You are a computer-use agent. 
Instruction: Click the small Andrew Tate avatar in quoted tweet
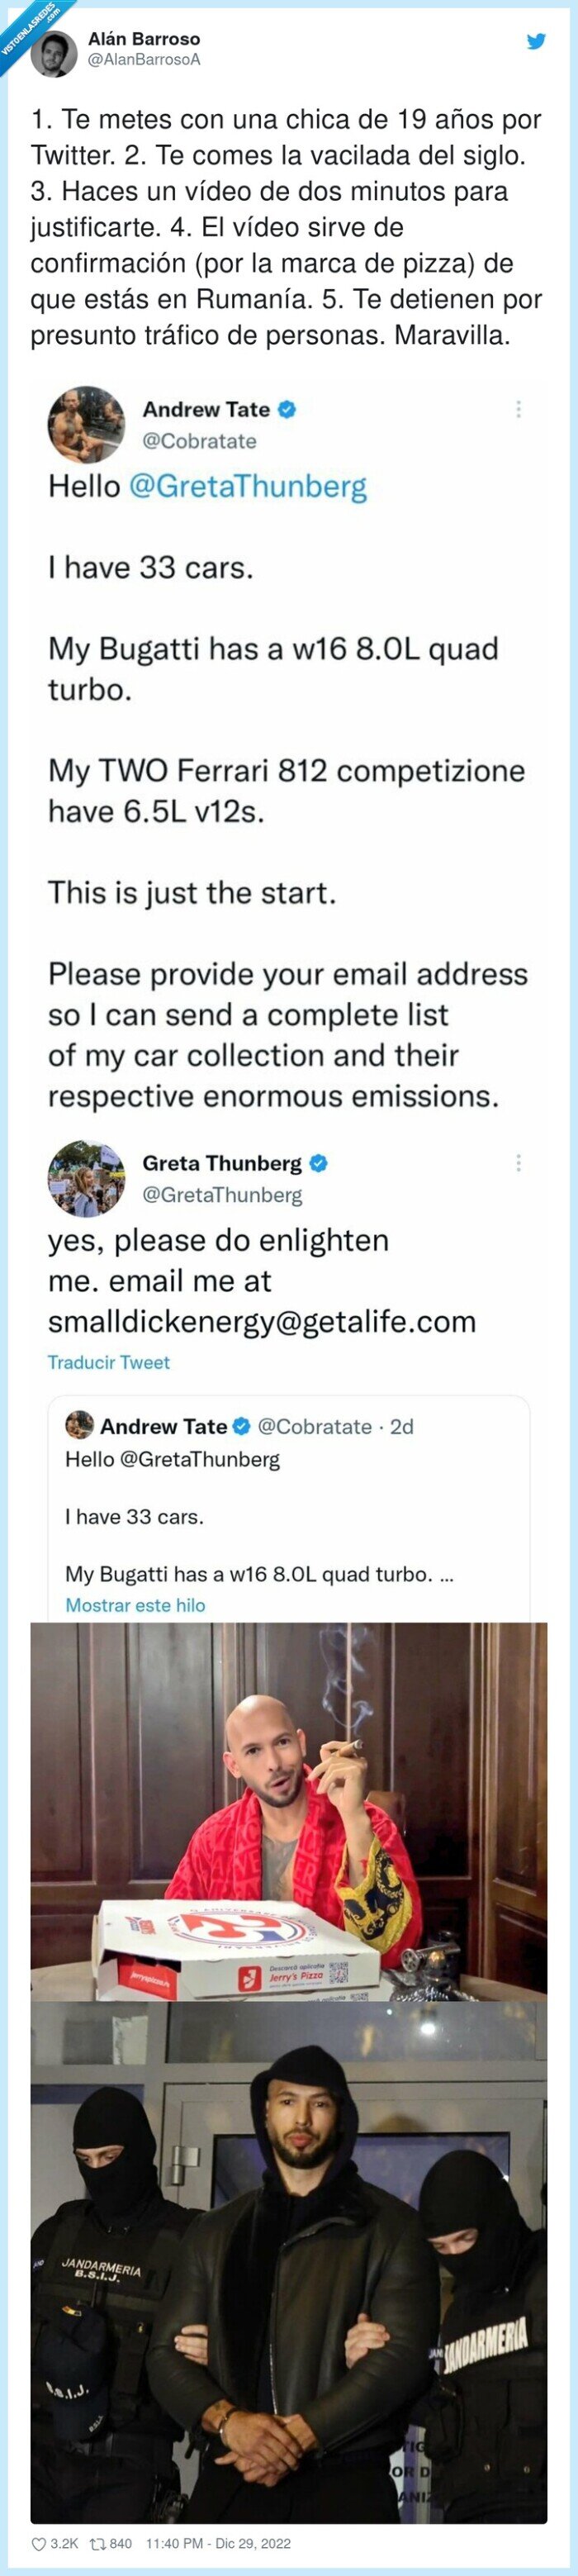tap(79, 1425)
